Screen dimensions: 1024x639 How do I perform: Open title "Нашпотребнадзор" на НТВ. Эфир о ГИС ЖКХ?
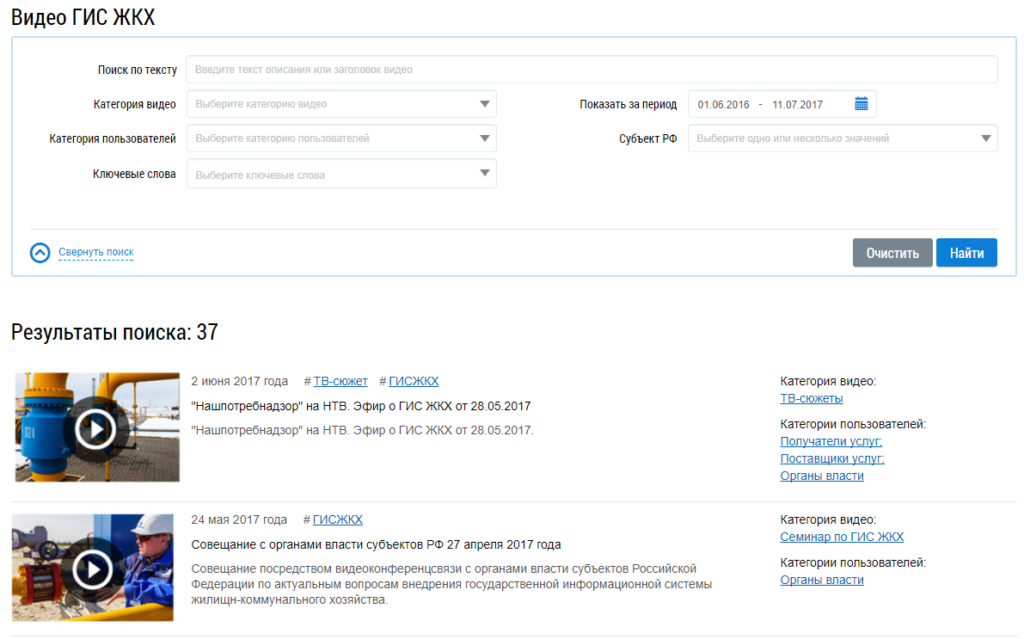click(x=360, y=406)
